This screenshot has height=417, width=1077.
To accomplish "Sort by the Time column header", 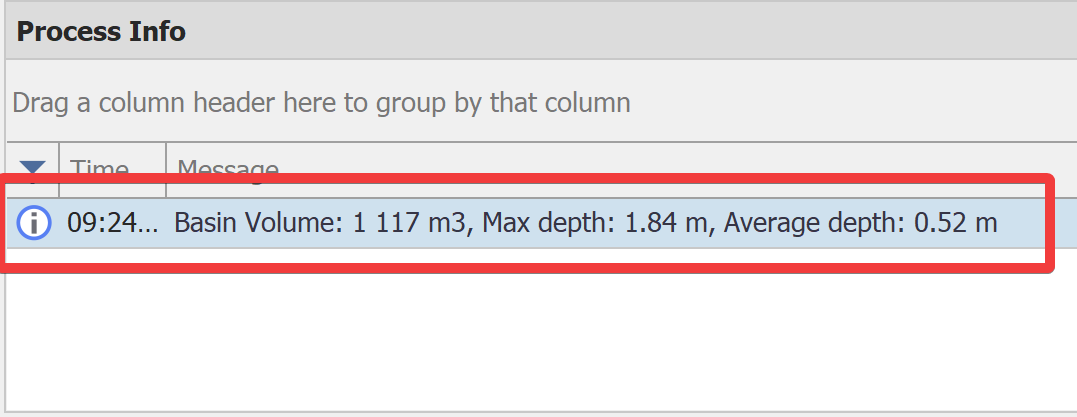I will tap(113, 170).
